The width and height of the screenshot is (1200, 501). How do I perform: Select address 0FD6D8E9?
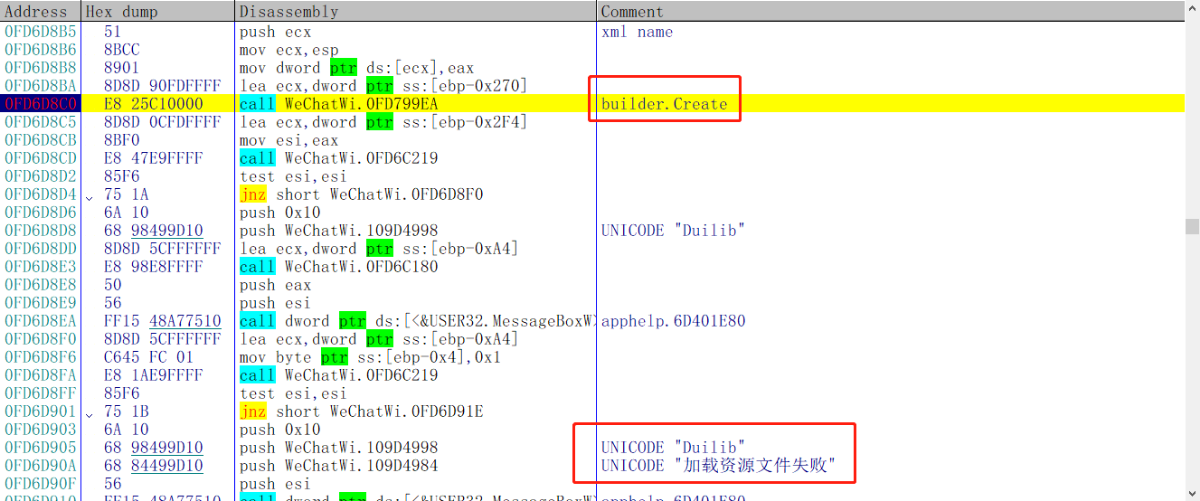pos(41,303)
